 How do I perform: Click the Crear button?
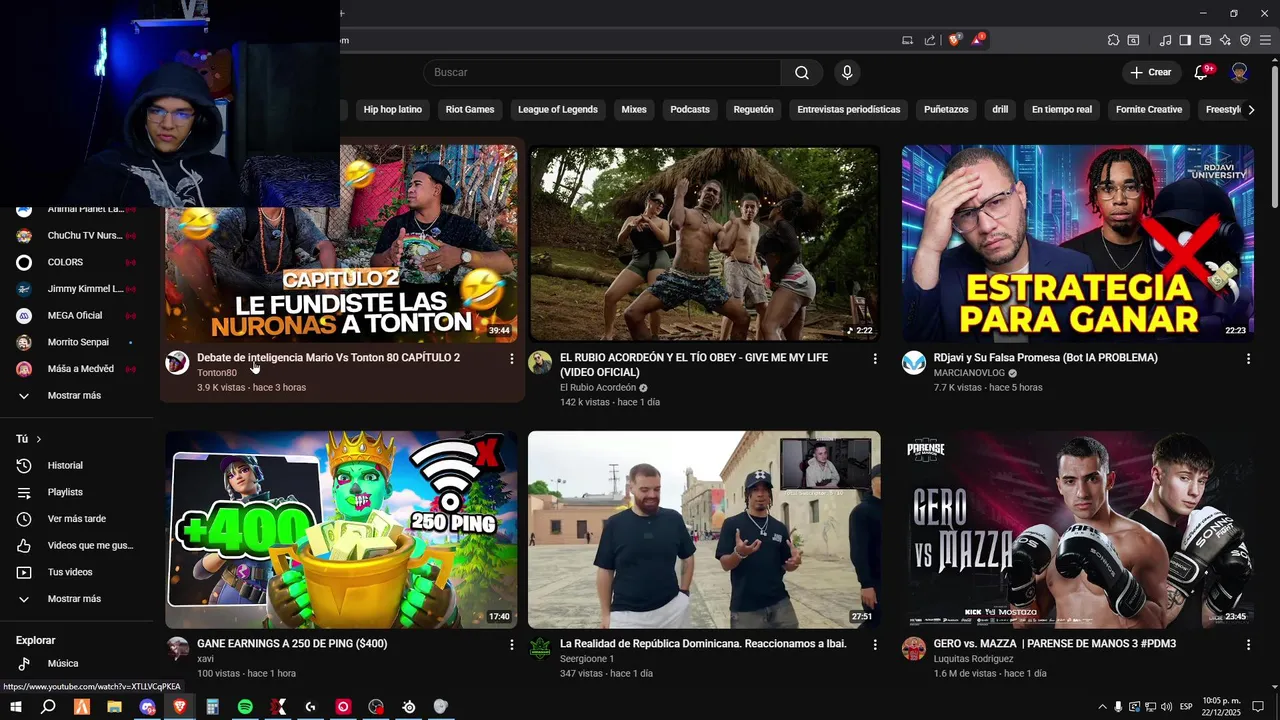click(x=1150, y=72)
